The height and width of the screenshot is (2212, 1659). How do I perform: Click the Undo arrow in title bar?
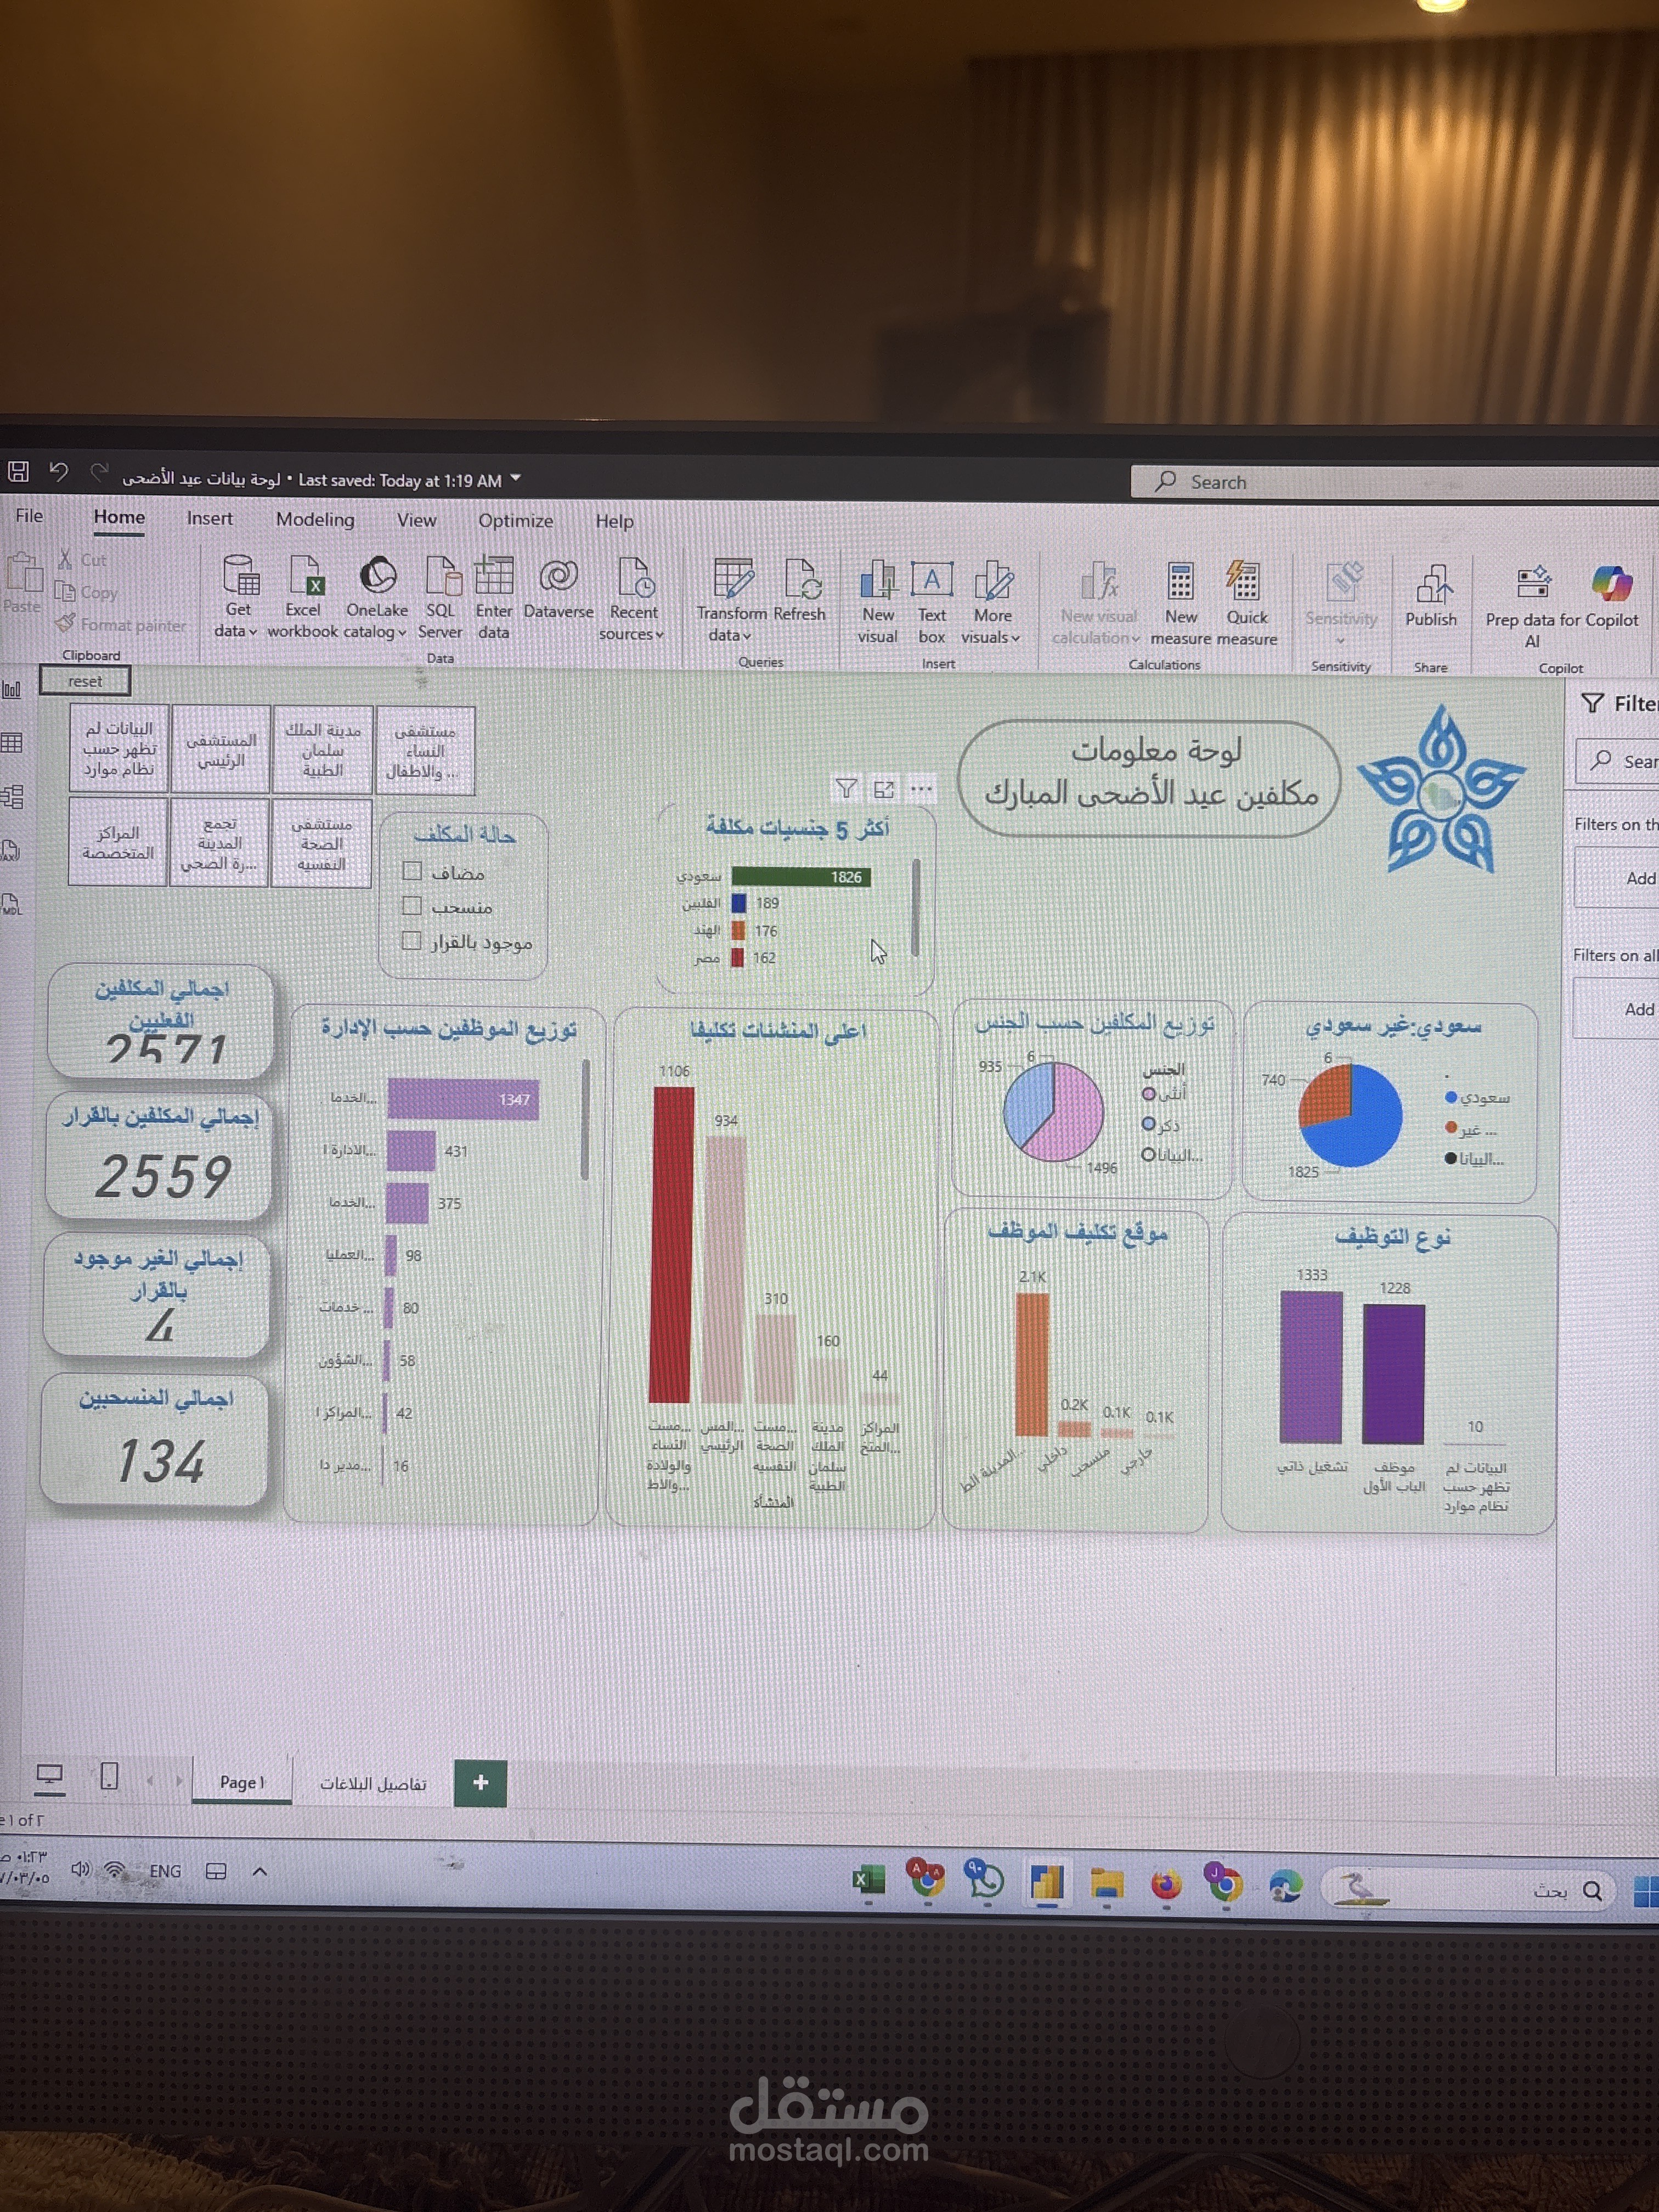pyautogui.click(x=59, y=472)
